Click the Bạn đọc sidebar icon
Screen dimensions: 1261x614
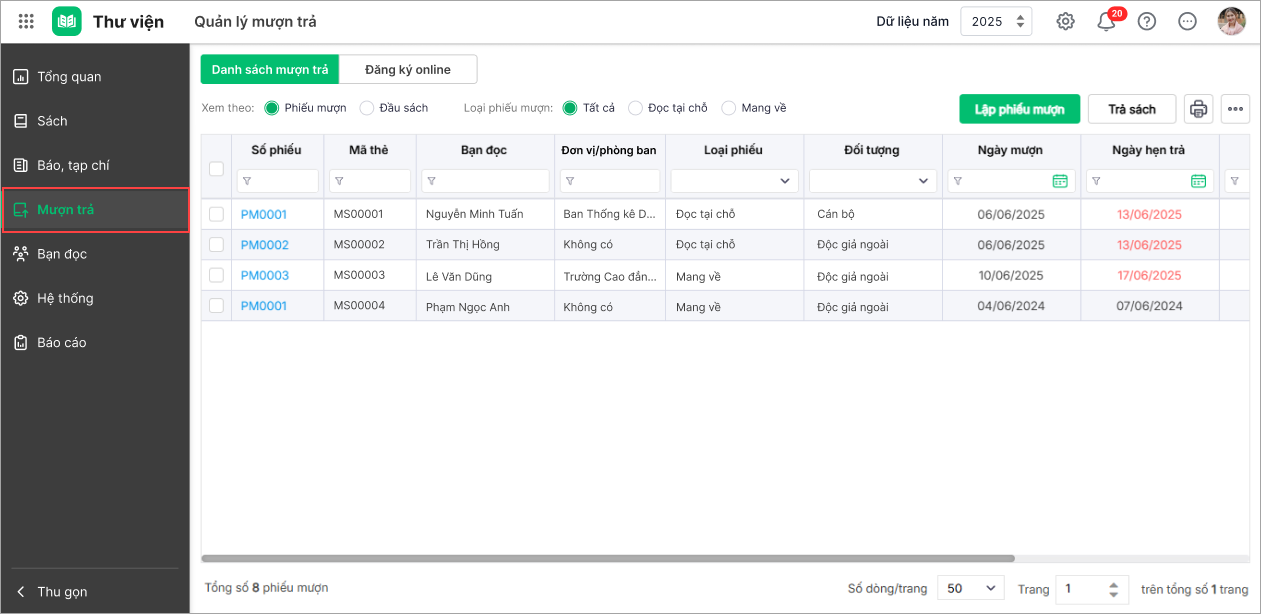click(20, 254)
